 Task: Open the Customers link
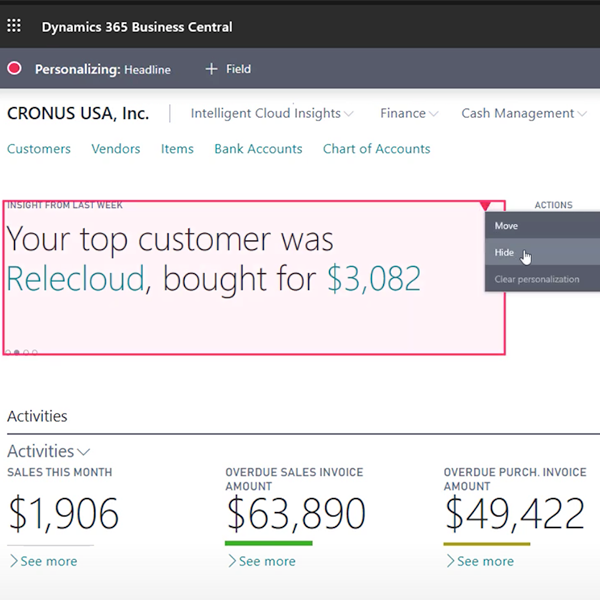[x=39, y=148]
